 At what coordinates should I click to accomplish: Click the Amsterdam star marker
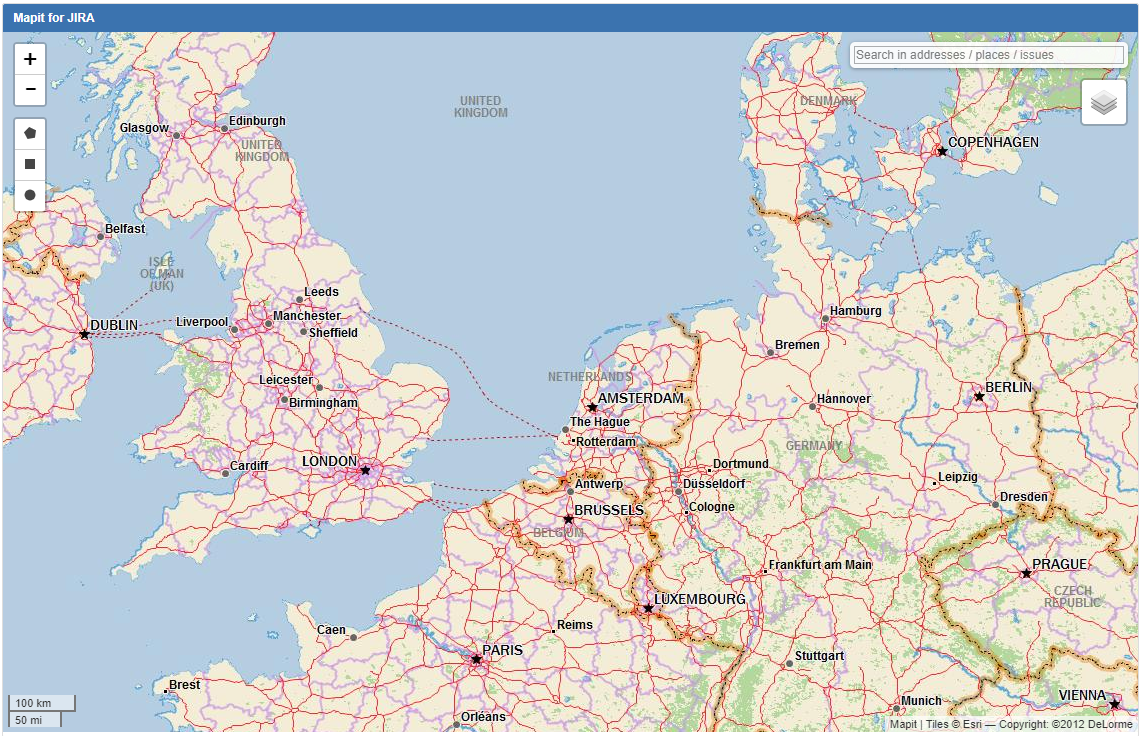point(592,407)
